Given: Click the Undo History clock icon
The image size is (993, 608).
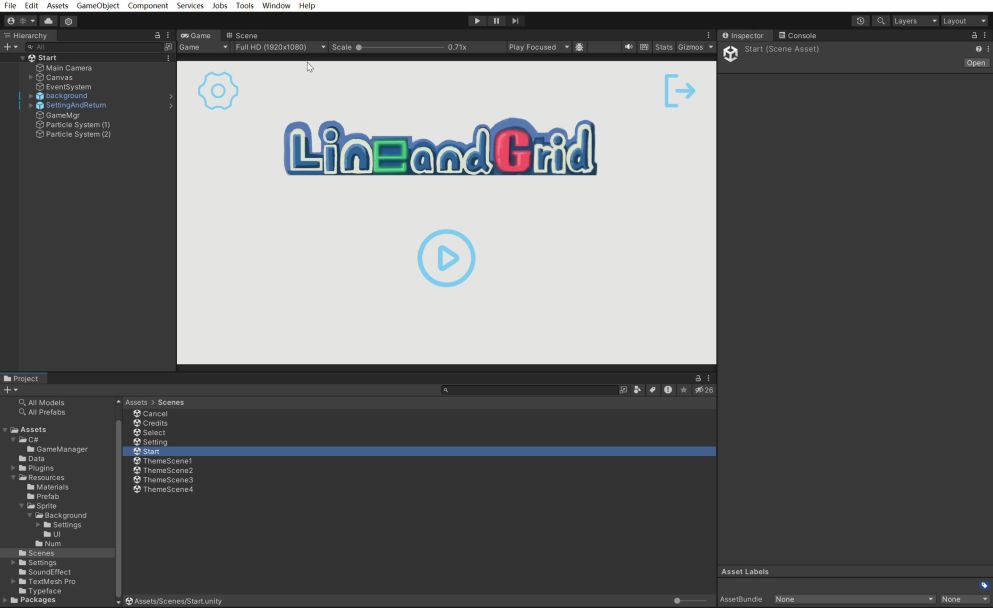Looking at the screenshot, I should point(860,21).
